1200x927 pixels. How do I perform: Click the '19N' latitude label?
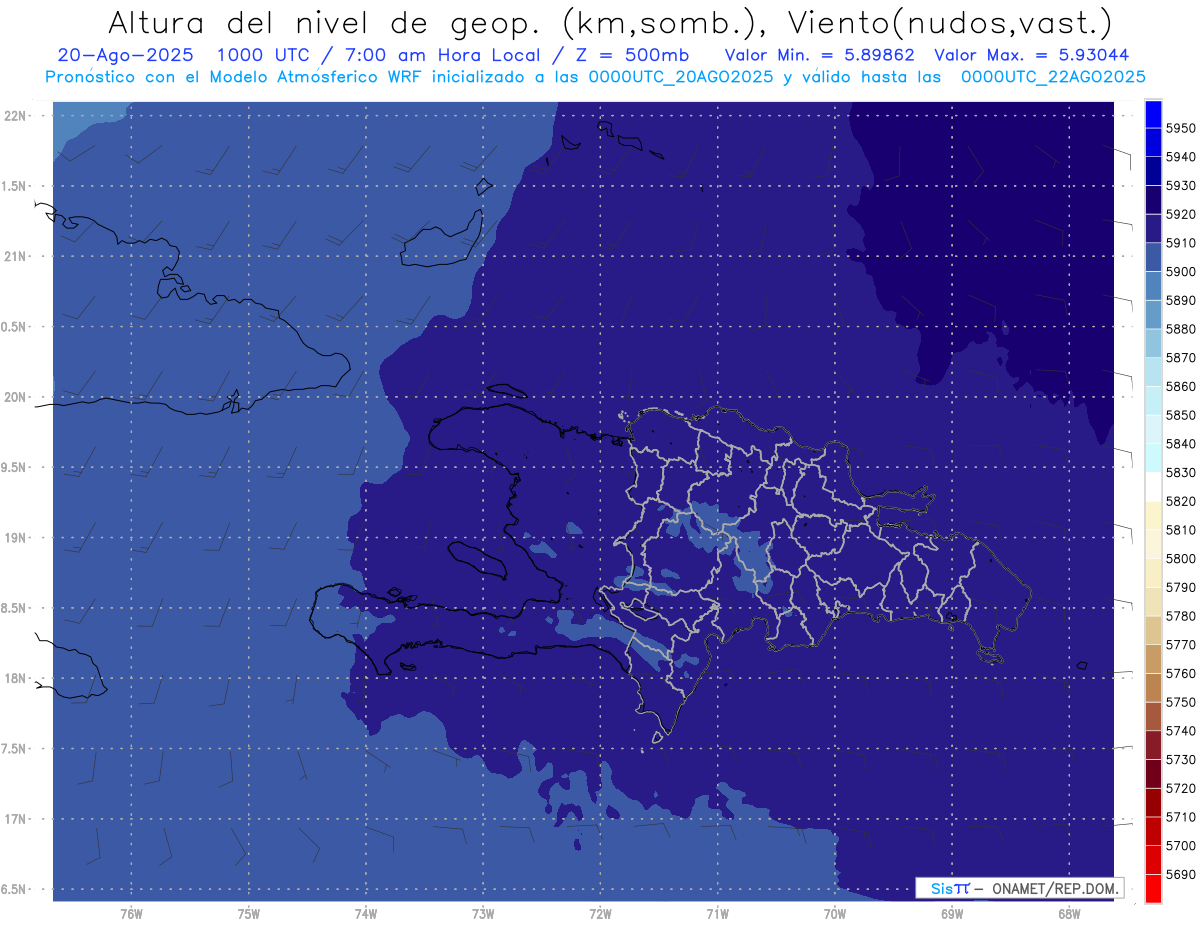(14, 537)
